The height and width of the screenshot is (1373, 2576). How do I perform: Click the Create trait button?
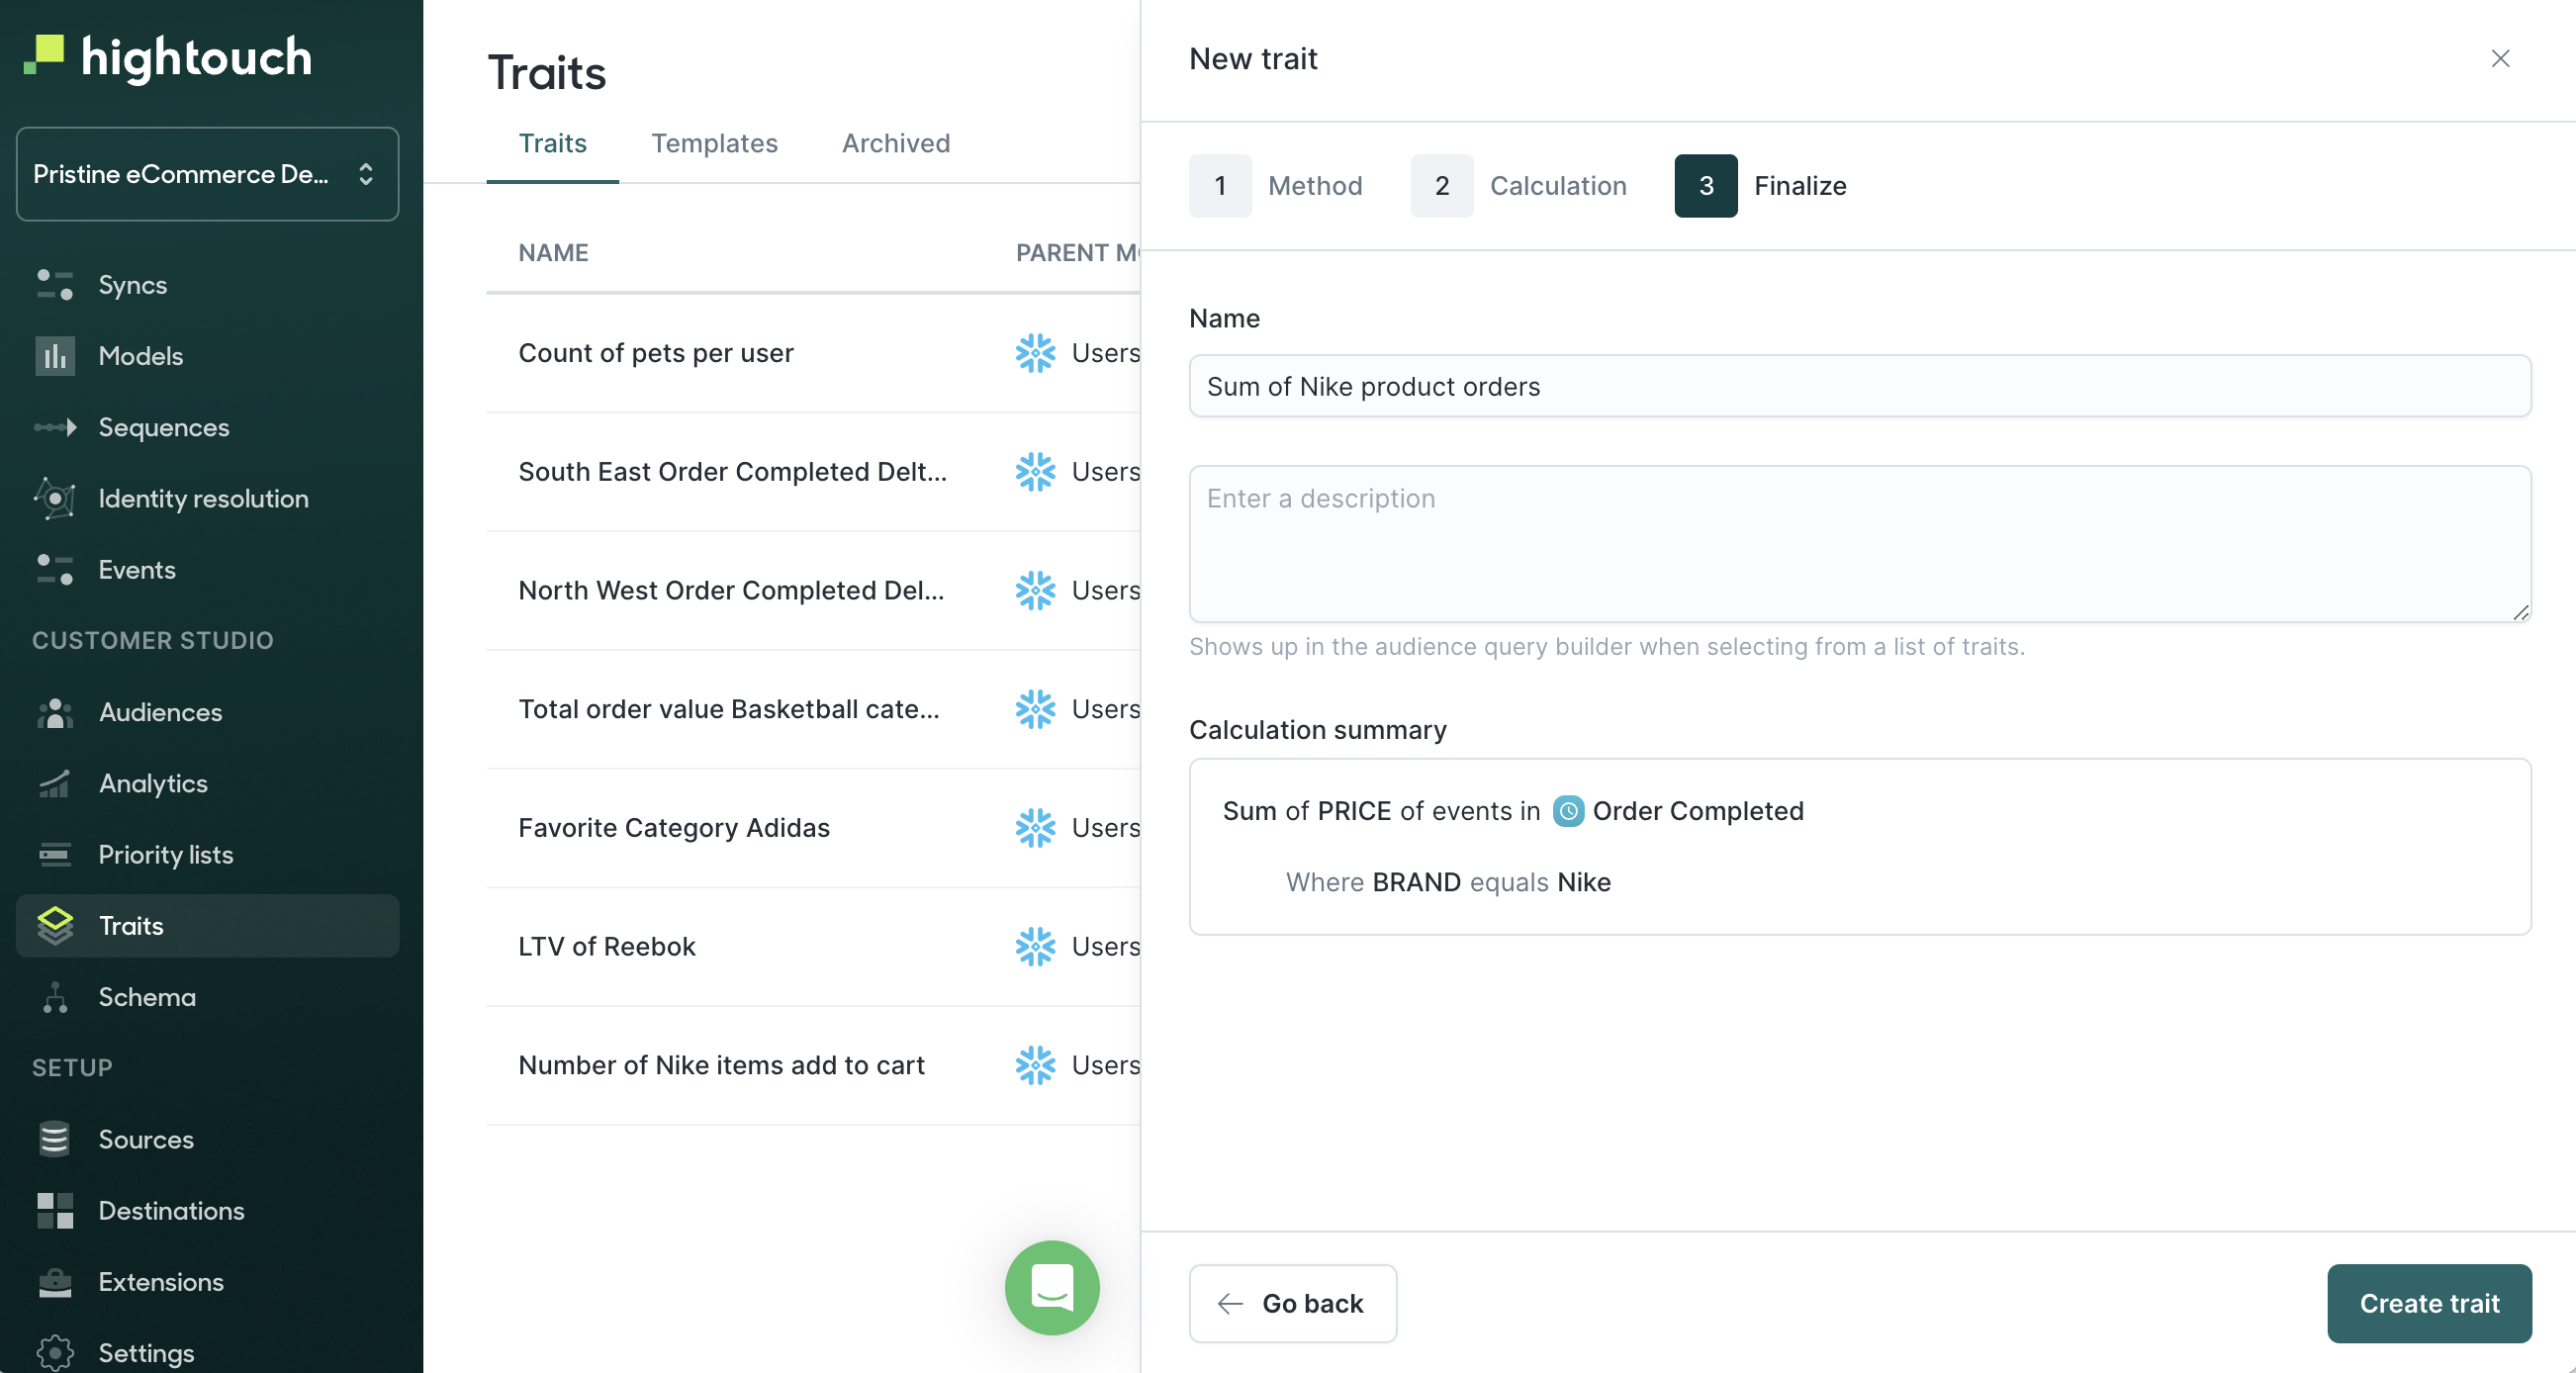[2429, 1304]
